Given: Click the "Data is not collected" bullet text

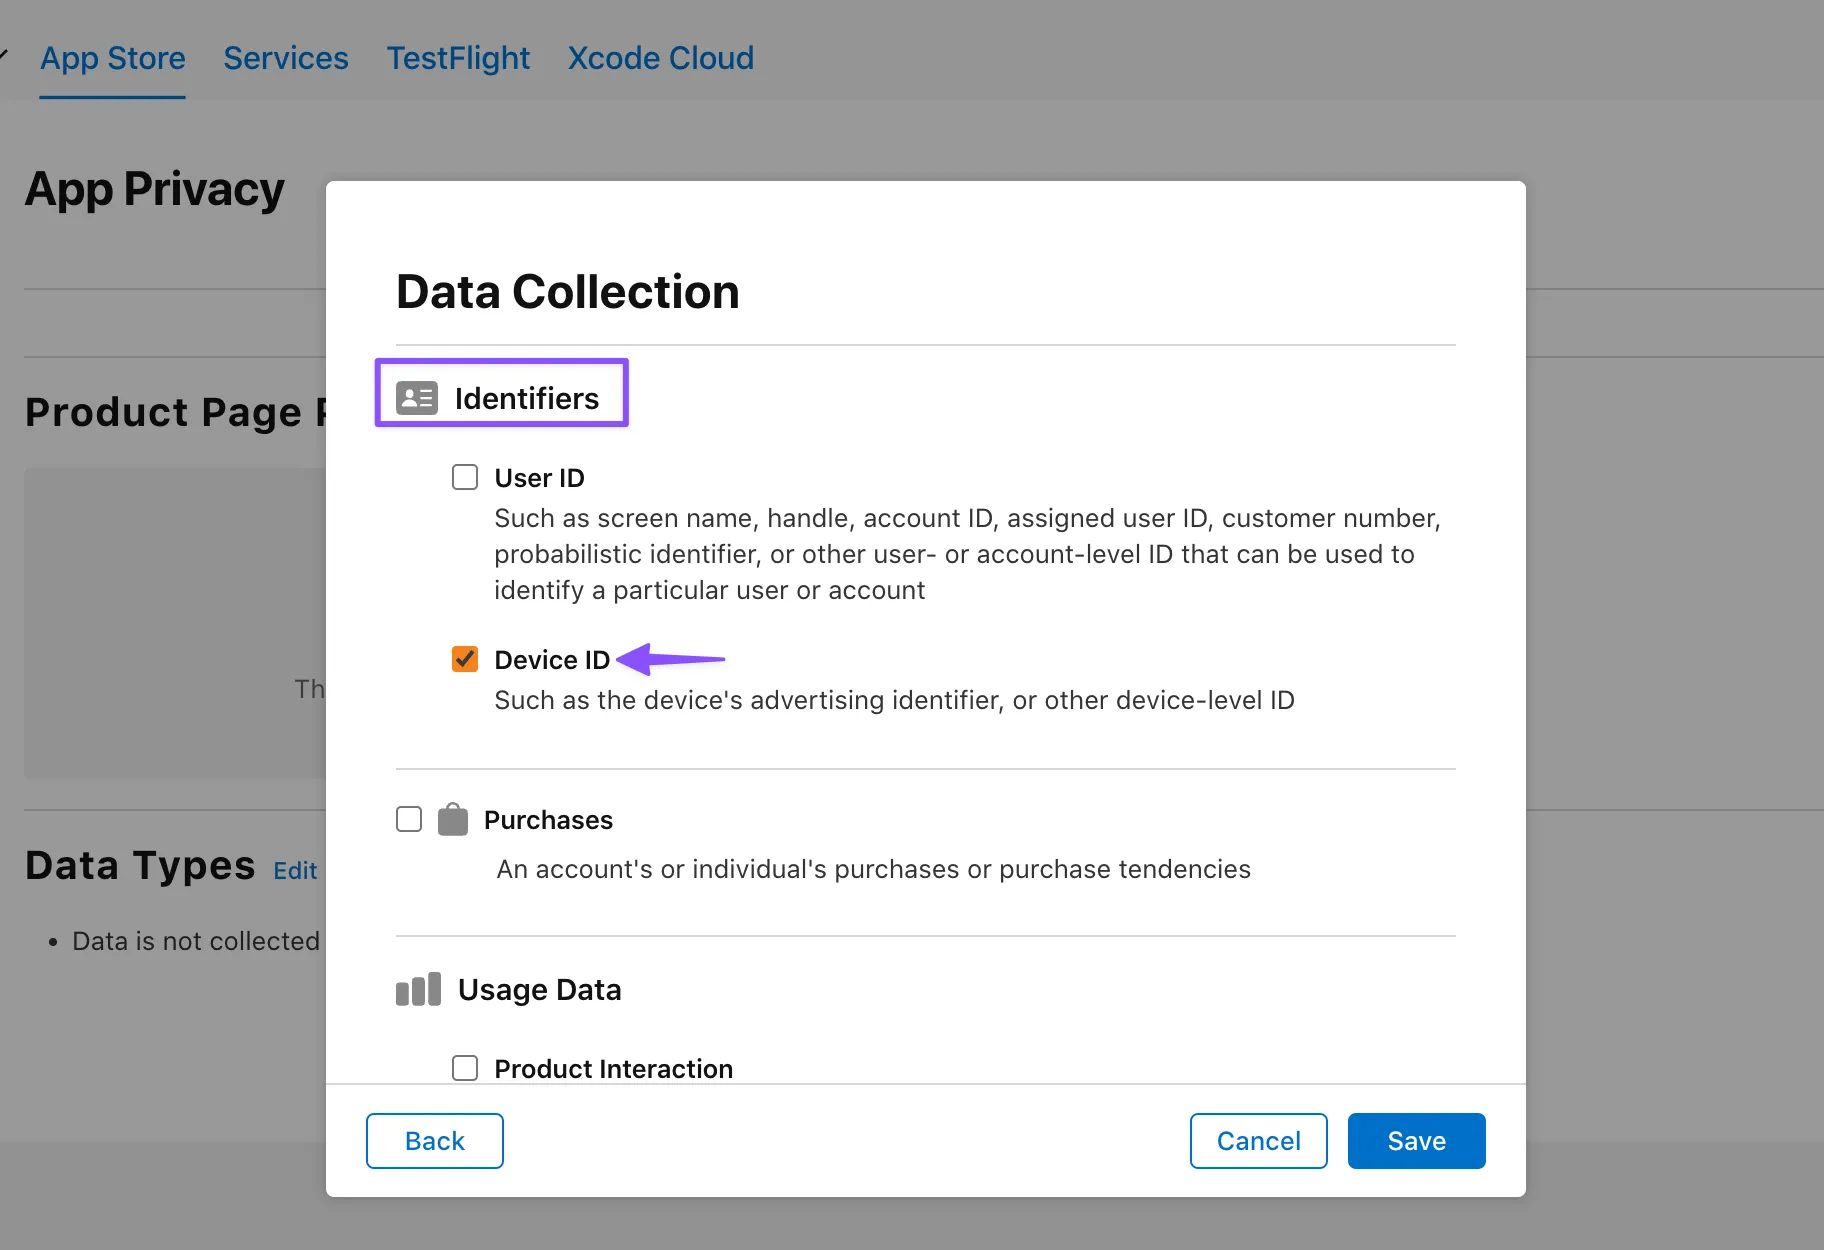Looking at the screenshot, I should click(x=196, y=941).
